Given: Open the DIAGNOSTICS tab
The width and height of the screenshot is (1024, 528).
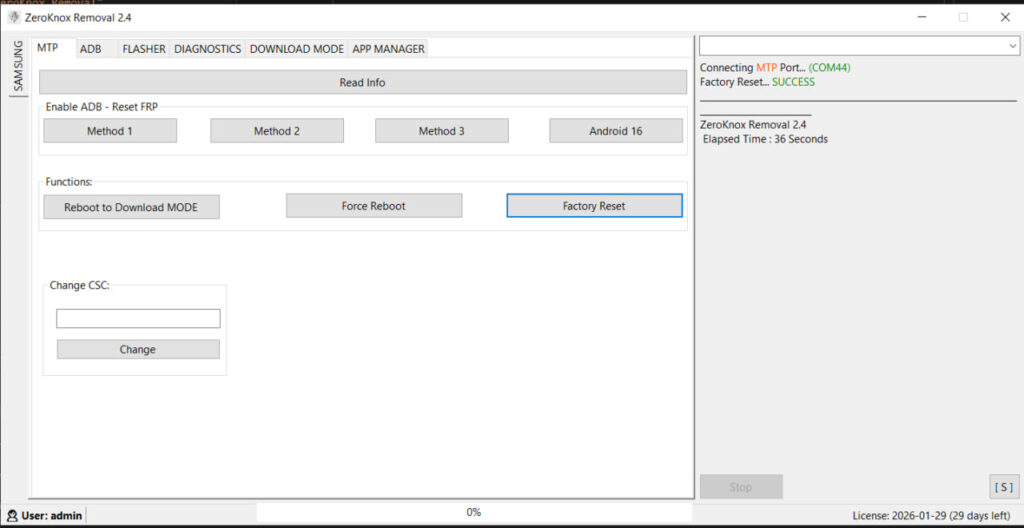Looking at the screenshot, I should click(x=208, y=49).
